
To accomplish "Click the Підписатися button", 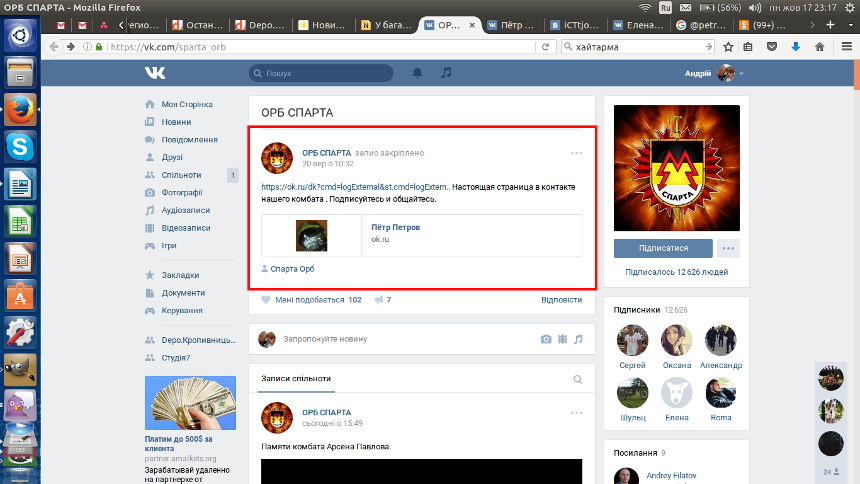I will coord(663,248).
